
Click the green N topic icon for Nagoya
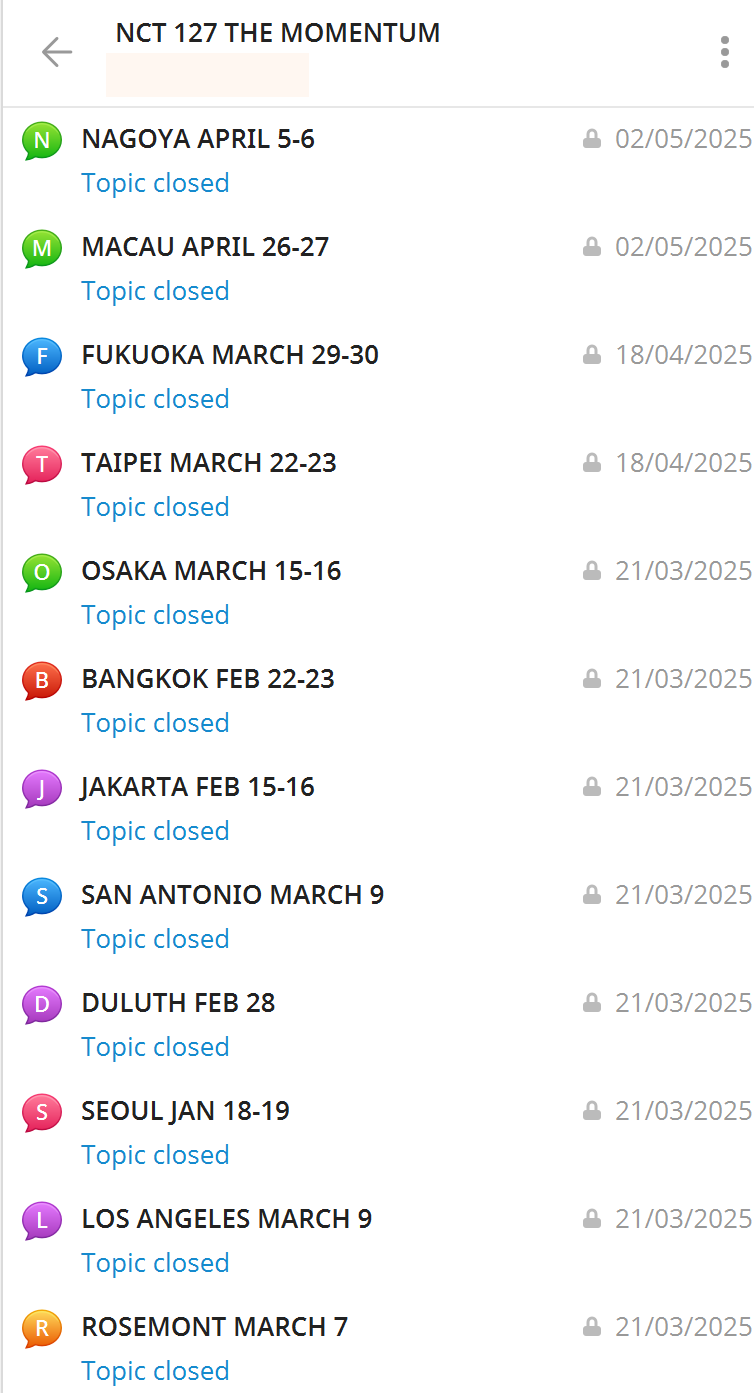(x=41, y=141)
